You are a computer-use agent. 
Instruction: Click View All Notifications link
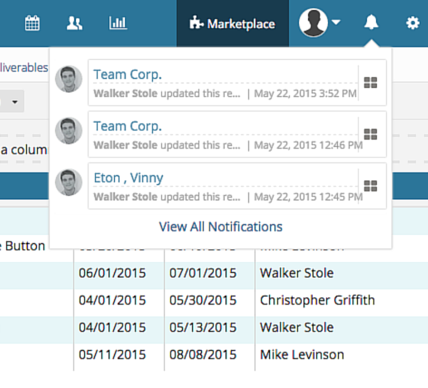pos(221,227)
